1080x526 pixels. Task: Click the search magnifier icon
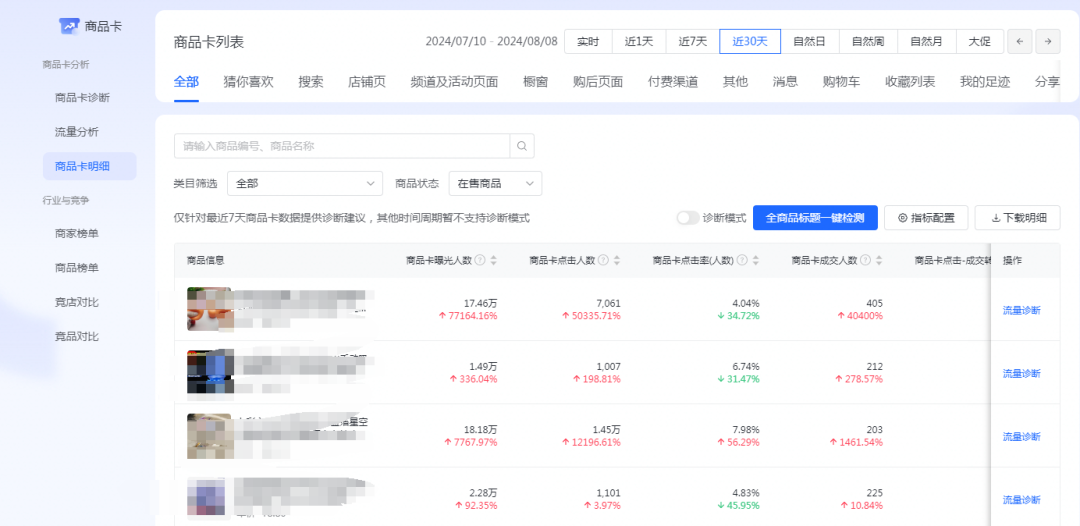[522, 146]
